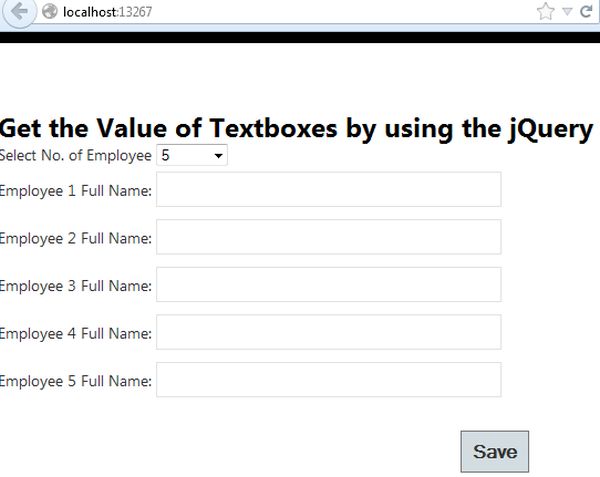The width and height of the screenshot is (600, 477).
Task: Bookmark this page with the star icon
Action: click(x=545, y=12)
